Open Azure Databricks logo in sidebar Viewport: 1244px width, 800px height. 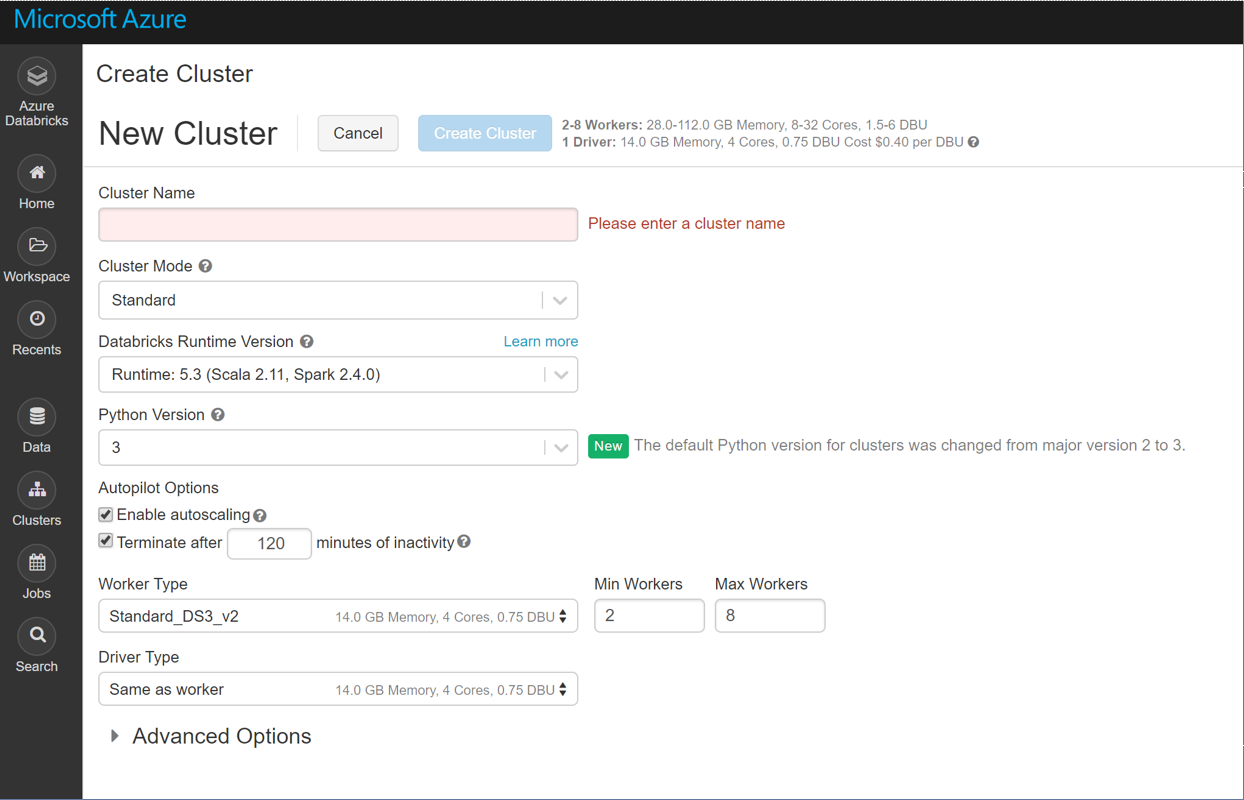tap(37, 76)
